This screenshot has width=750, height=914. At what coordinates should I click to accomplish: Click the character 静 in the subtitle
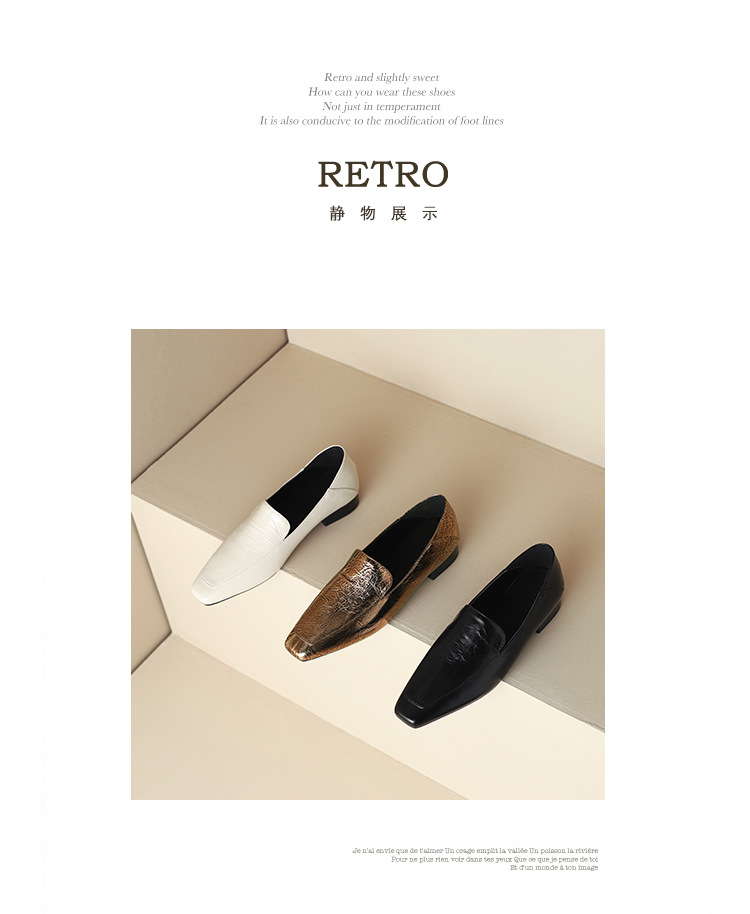(x=337, y=213)
